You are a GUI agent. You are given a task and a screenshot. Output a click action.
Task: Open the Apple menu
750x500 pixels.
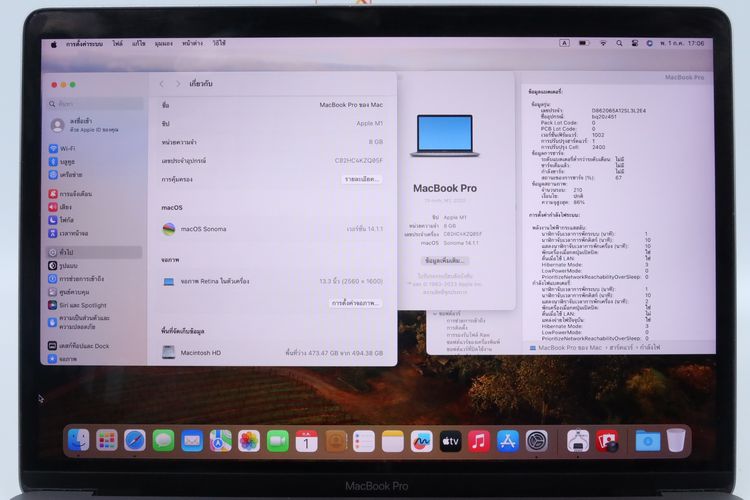pyautogui.click(x=54, y=44)
